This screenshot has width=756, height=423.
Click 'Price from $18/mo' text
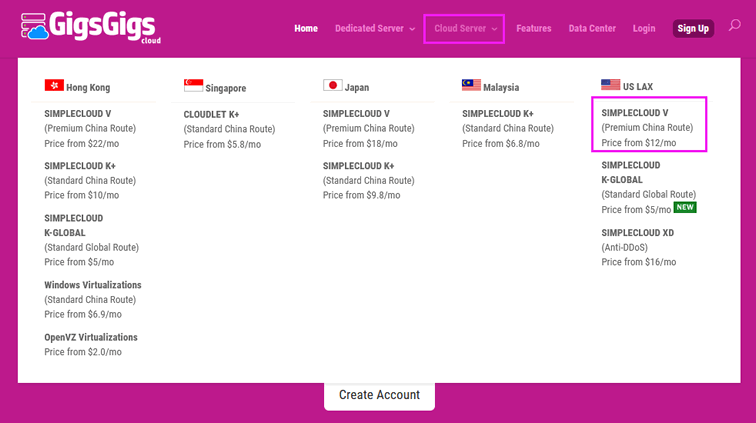(x=360, y=144)
